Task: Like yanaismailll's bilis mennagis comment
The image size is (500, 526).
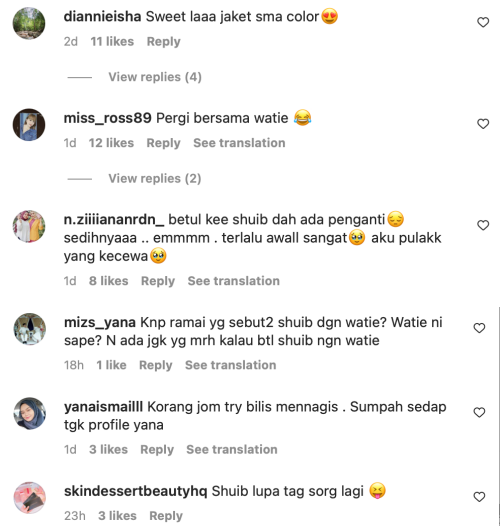Action: pyautogui.click(x=479, y=412)
